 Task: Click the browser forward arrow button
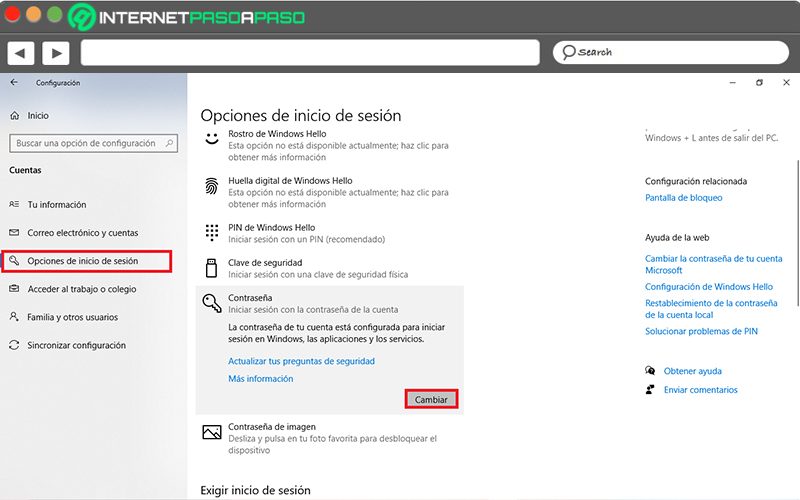click(x=56, y=53)
